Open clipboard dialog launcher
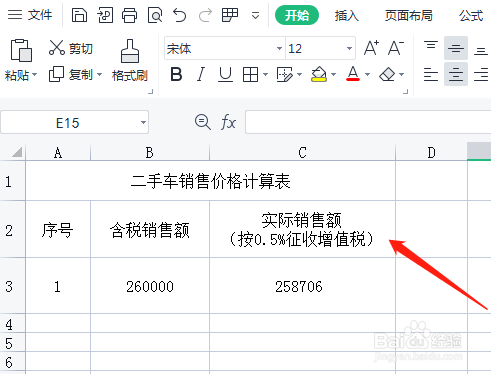 pos(151,91)
